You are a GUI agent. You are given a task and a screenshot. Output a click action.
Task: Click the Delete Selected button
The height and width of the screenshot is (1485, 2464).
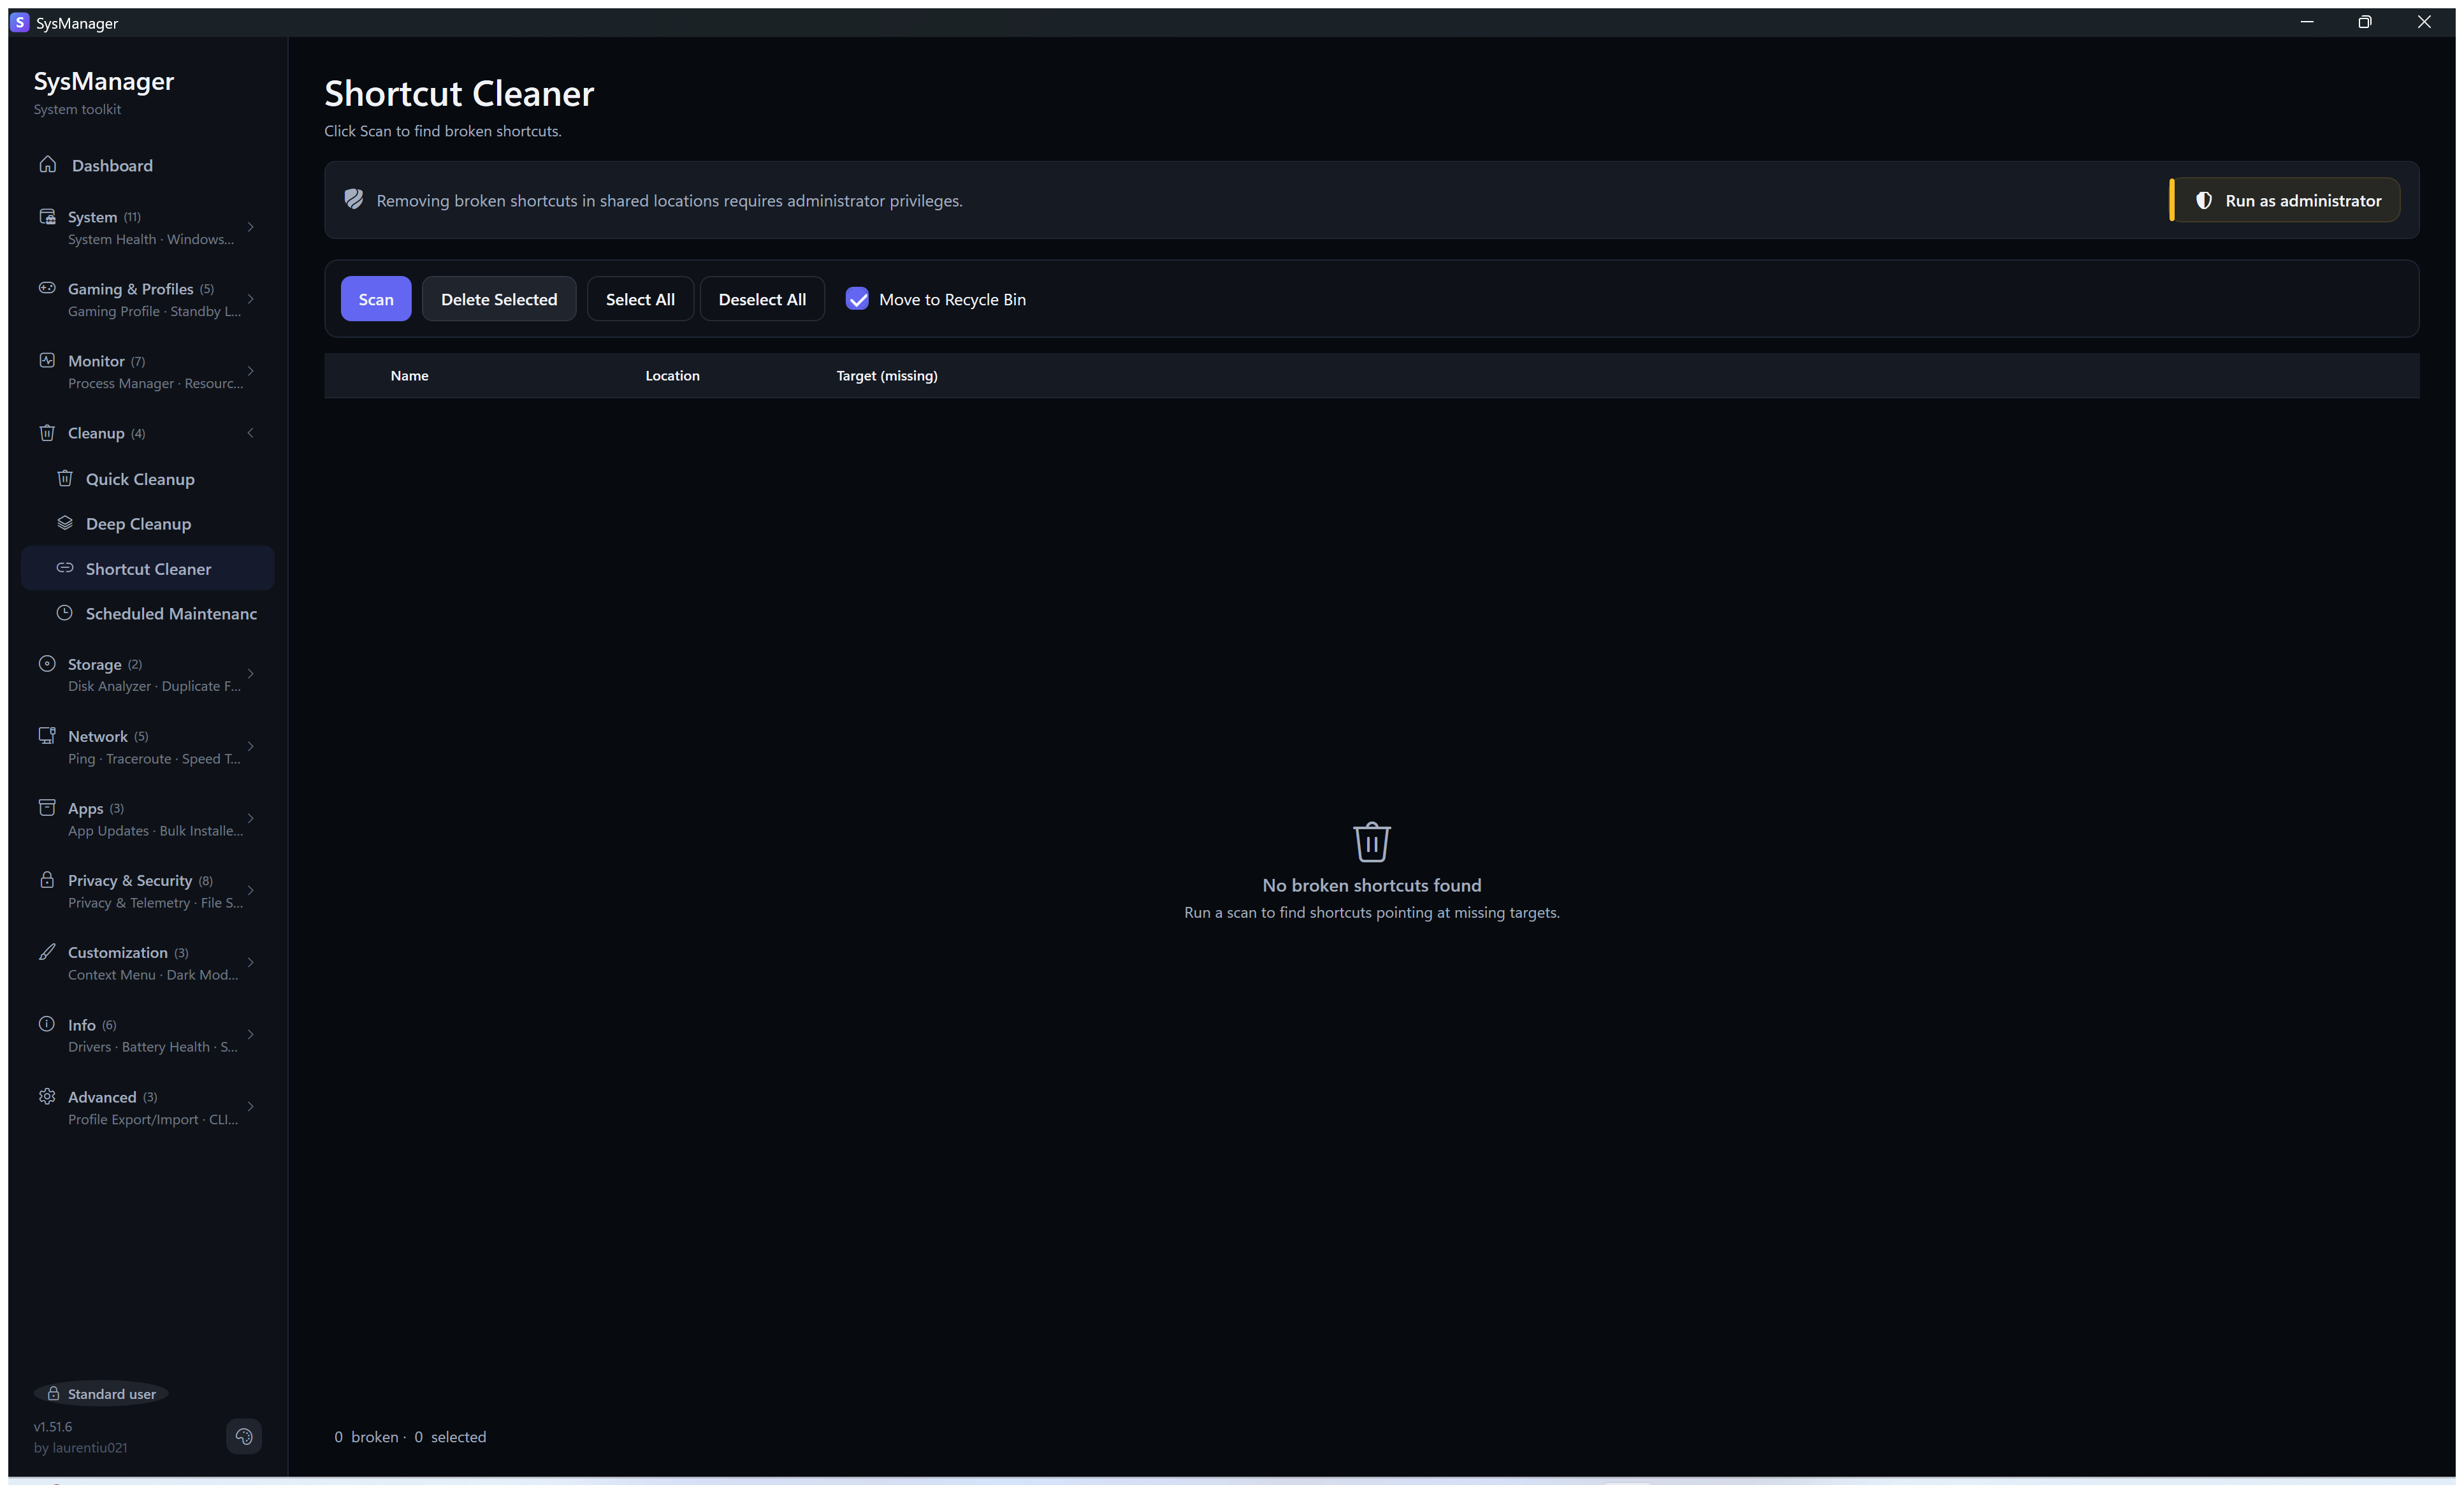tap(499, 299)
